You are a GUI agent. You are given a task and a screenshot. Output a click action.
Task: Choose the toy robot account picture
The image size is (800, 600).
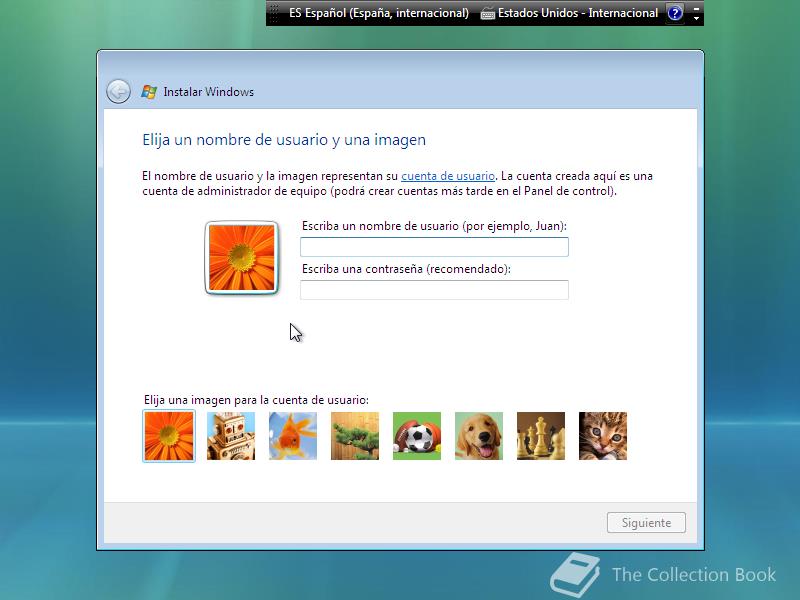coord(231,436)
